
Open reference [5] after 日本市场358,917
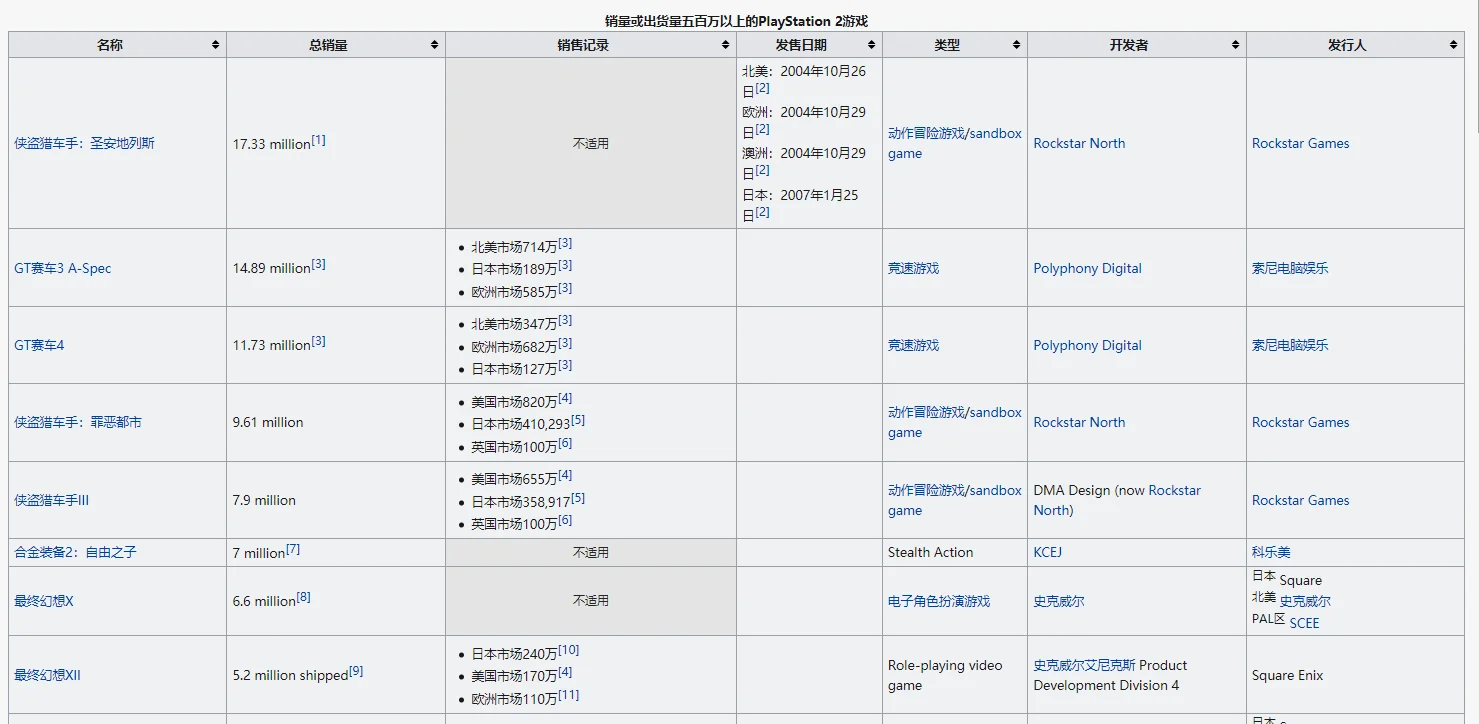578,498
